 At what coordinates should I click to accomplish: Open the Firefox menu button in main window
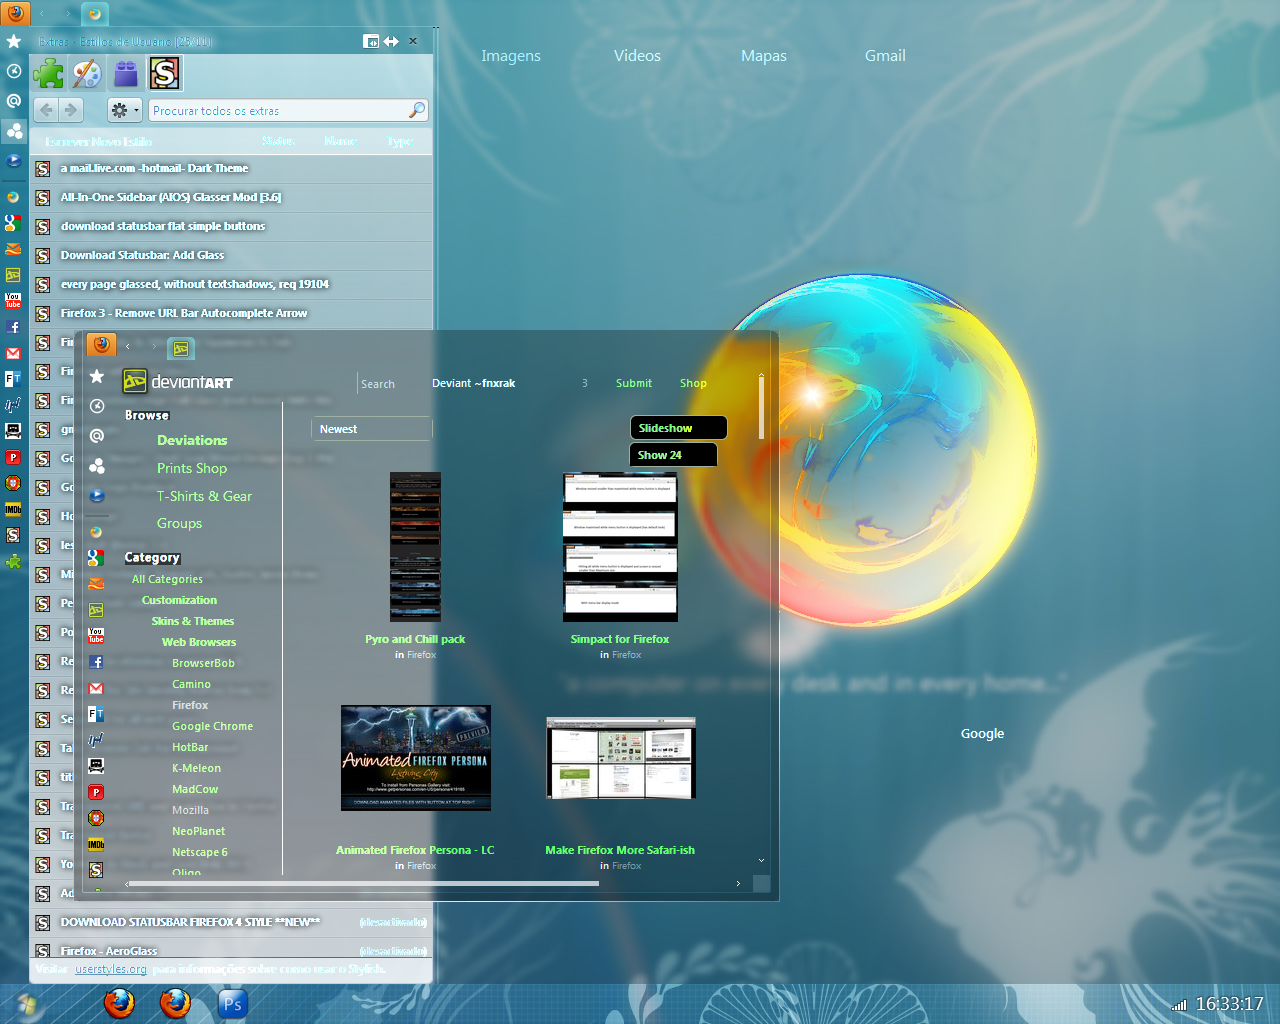[16, 13]
